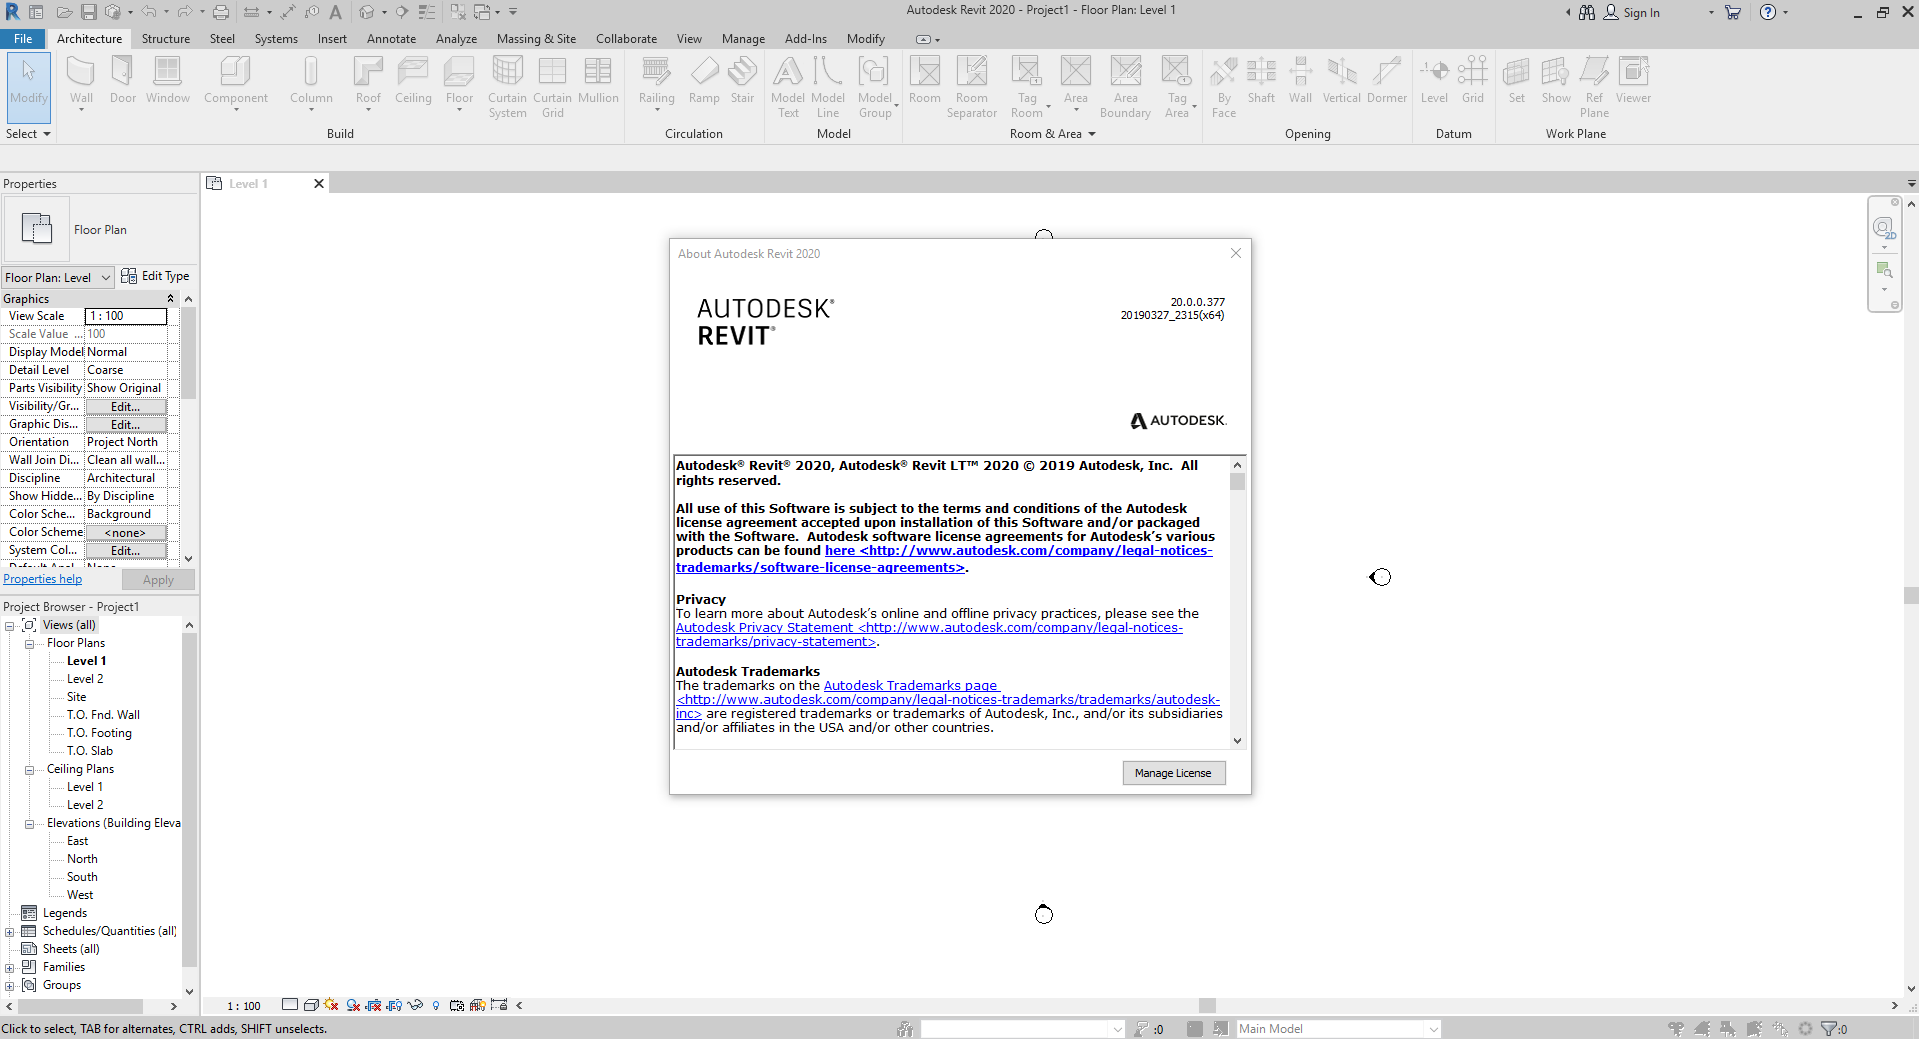The height and width of the screenshot is (1039, 1919).
Task: Select the Area Boundary tool
Action: pos(1125,87)
